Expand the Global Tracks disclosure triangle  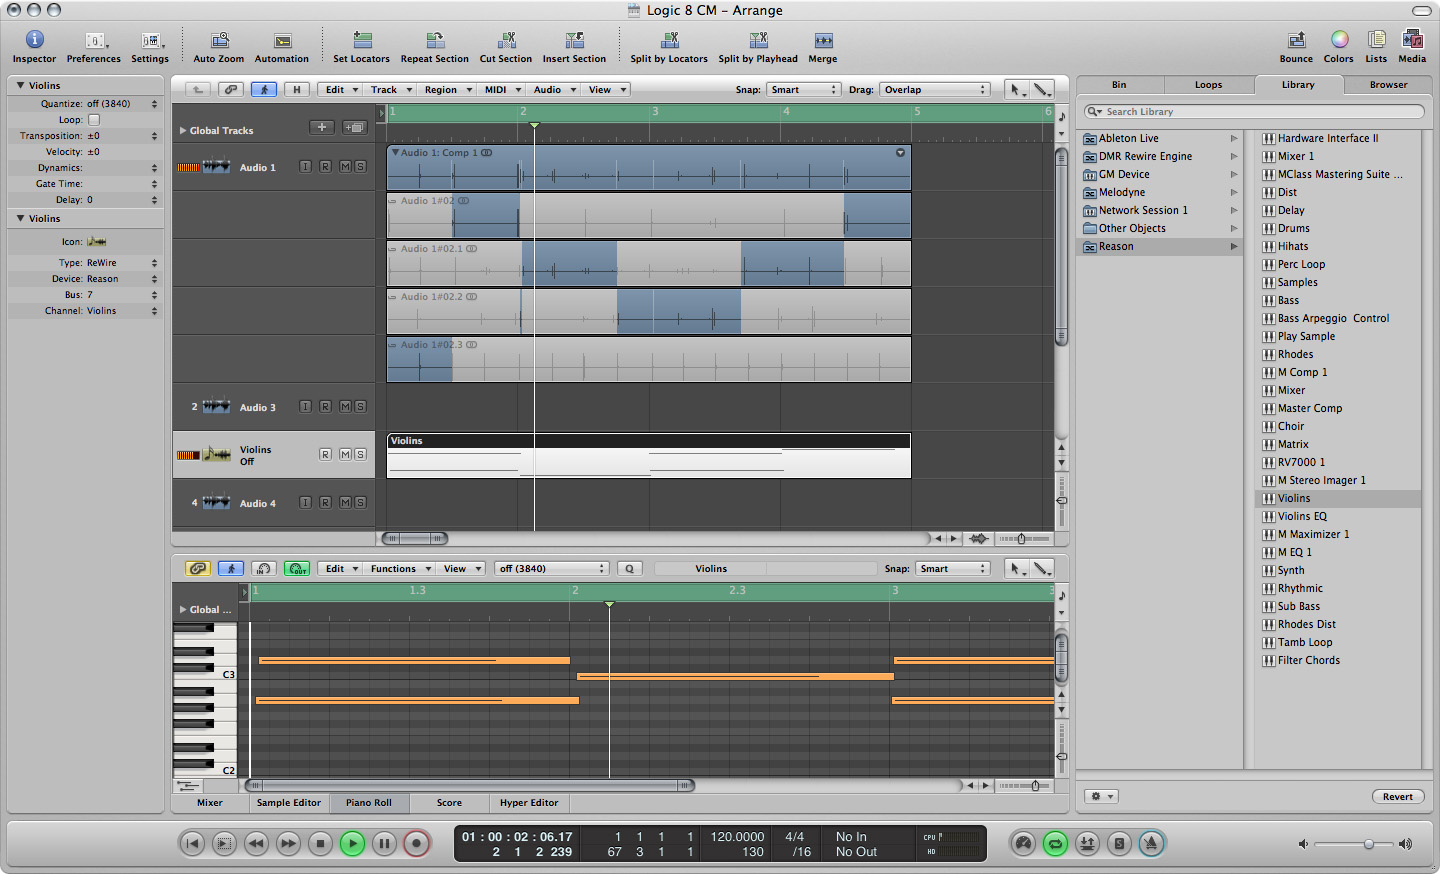tap(182, 130)
